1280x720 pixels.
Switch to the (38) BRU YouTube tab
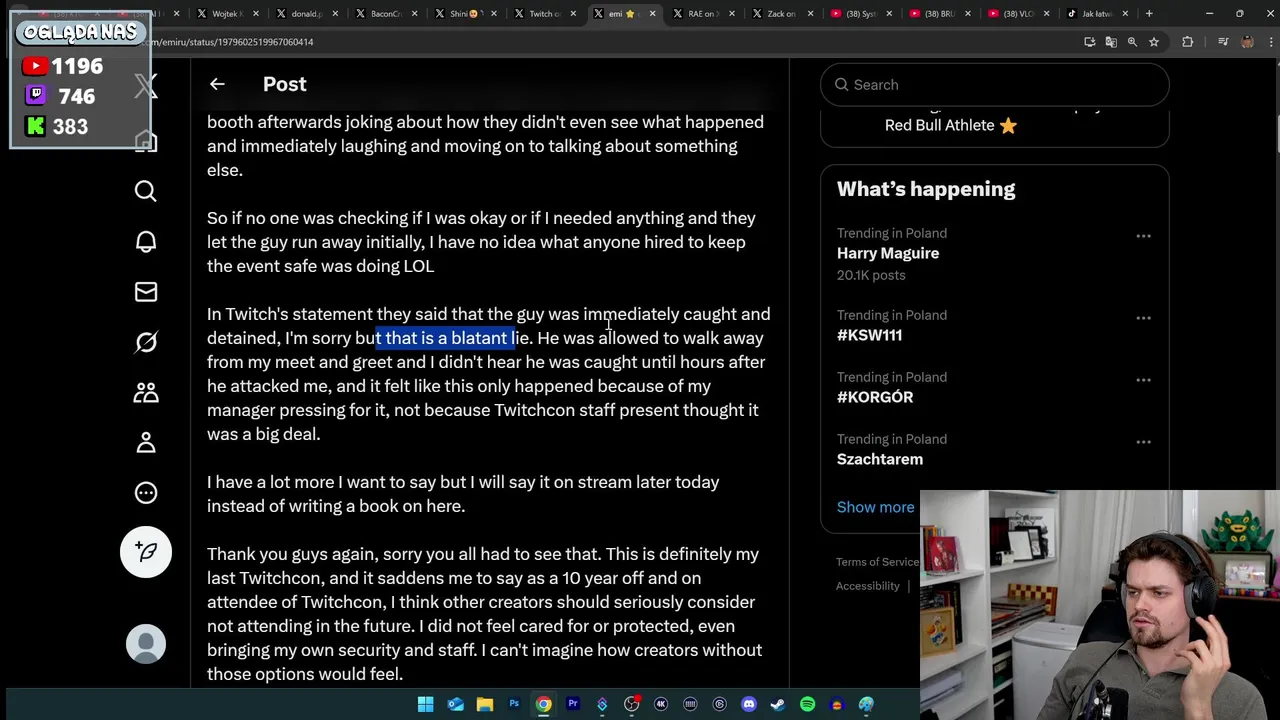pos(940,14)
